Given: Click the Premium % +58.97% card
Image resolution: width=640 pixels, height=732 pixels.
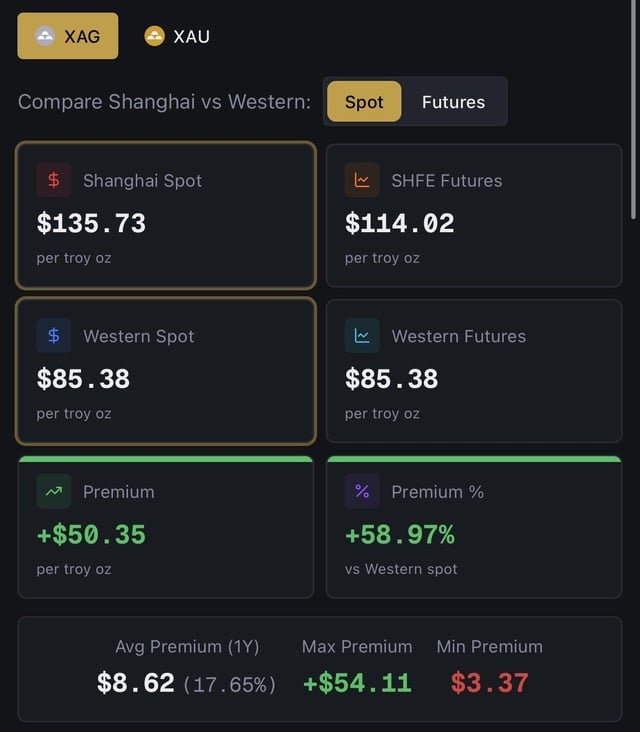Looking at the screenshot, I should tap(474, 528).
